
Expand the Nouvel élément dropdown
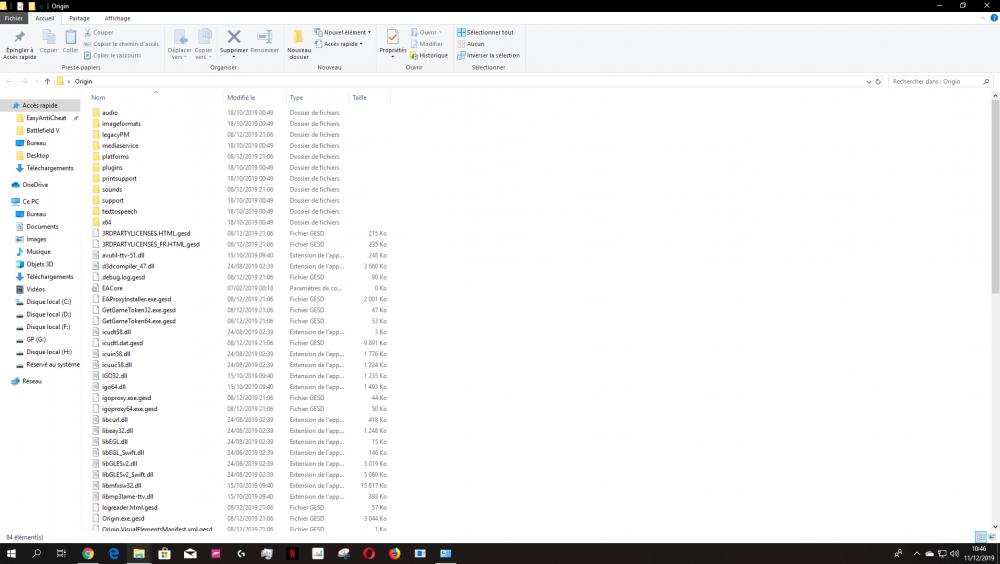[342, 33]
